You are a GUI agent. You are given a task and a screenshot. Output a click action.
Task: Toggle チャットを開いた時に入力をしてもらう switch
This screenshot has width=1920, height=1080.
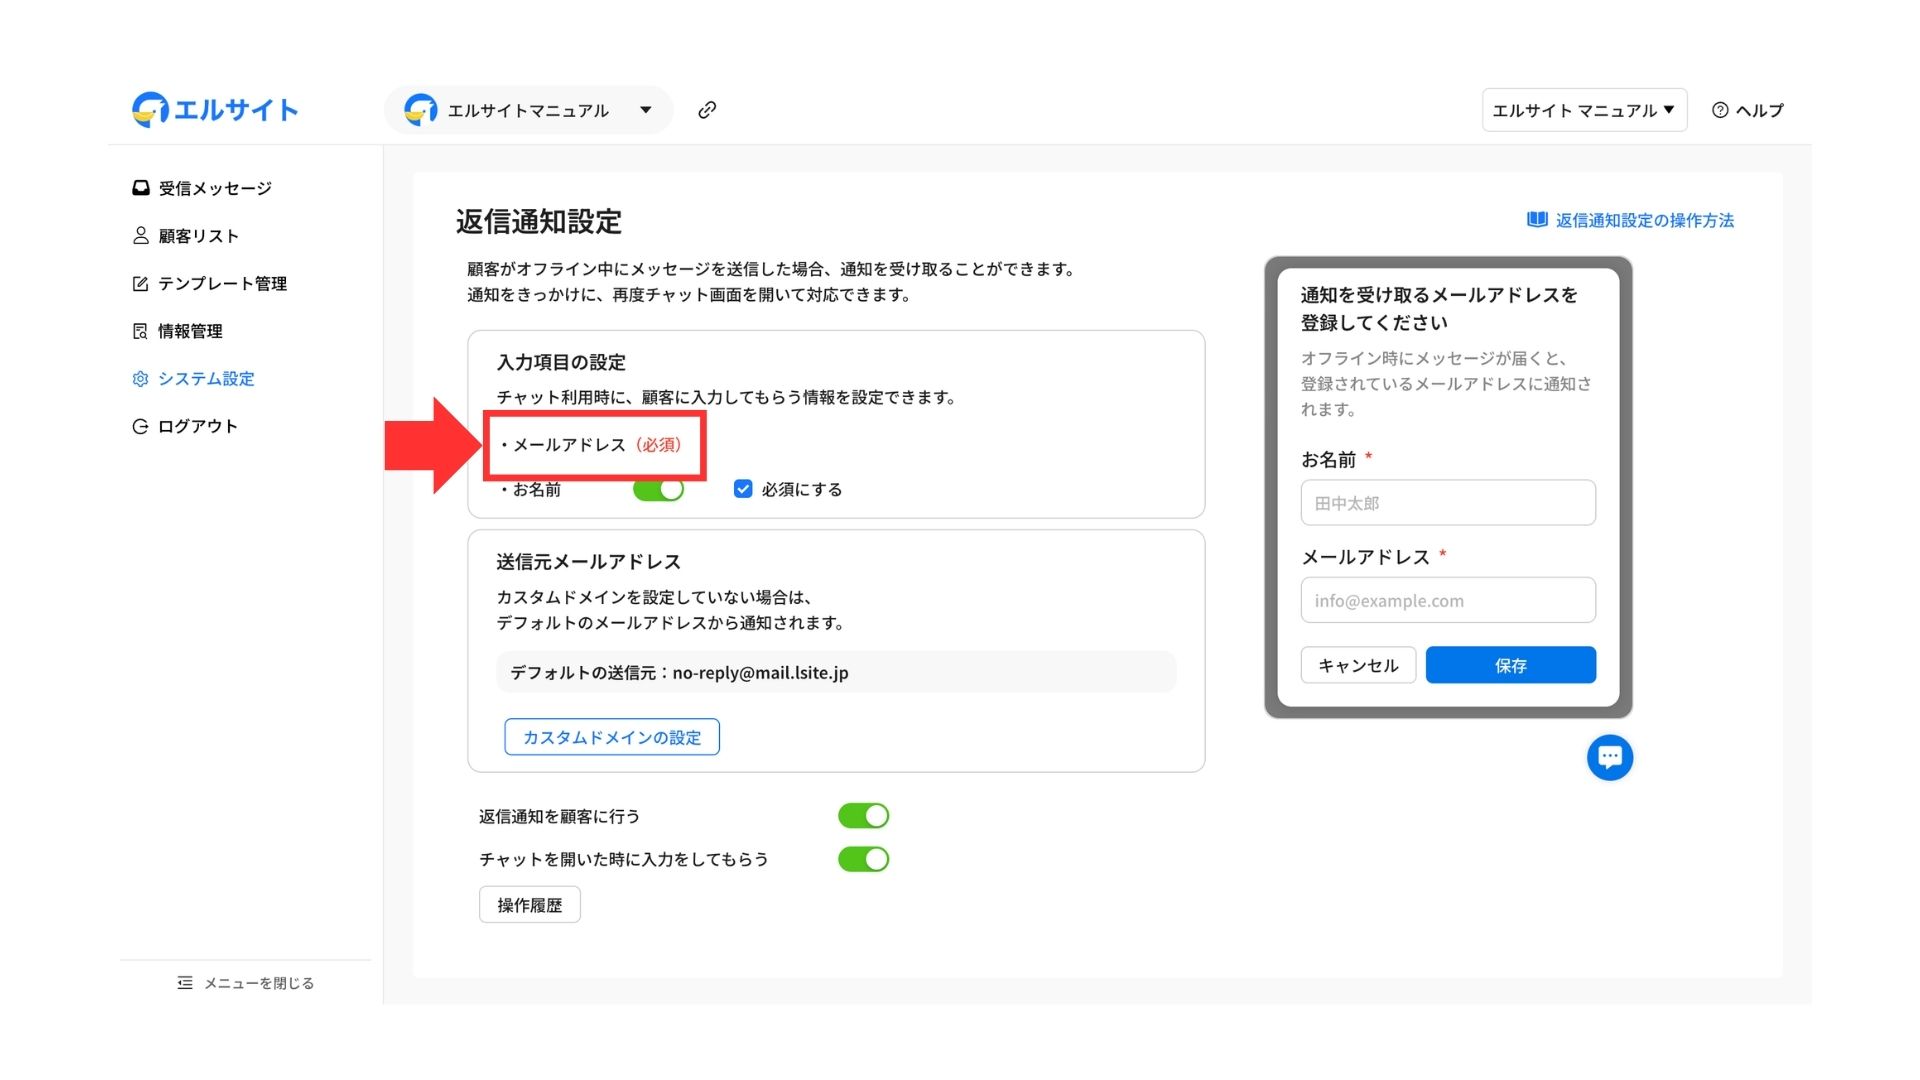[863, 859]
